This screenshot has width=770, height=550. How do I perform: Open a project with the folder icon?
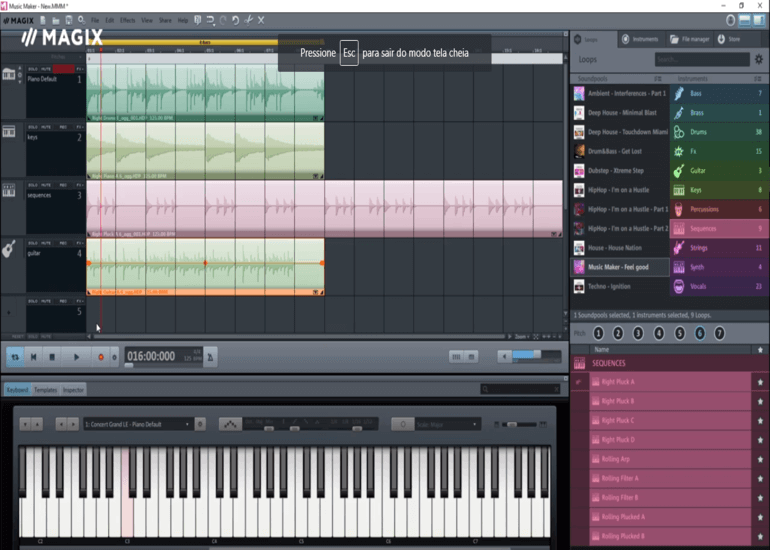[56, 20]
